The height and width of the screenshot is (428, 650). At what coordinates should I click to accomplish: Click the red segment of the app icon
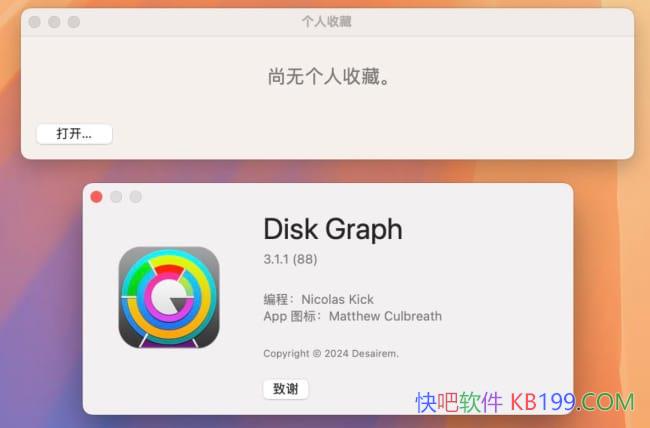(x=169, y=271)
